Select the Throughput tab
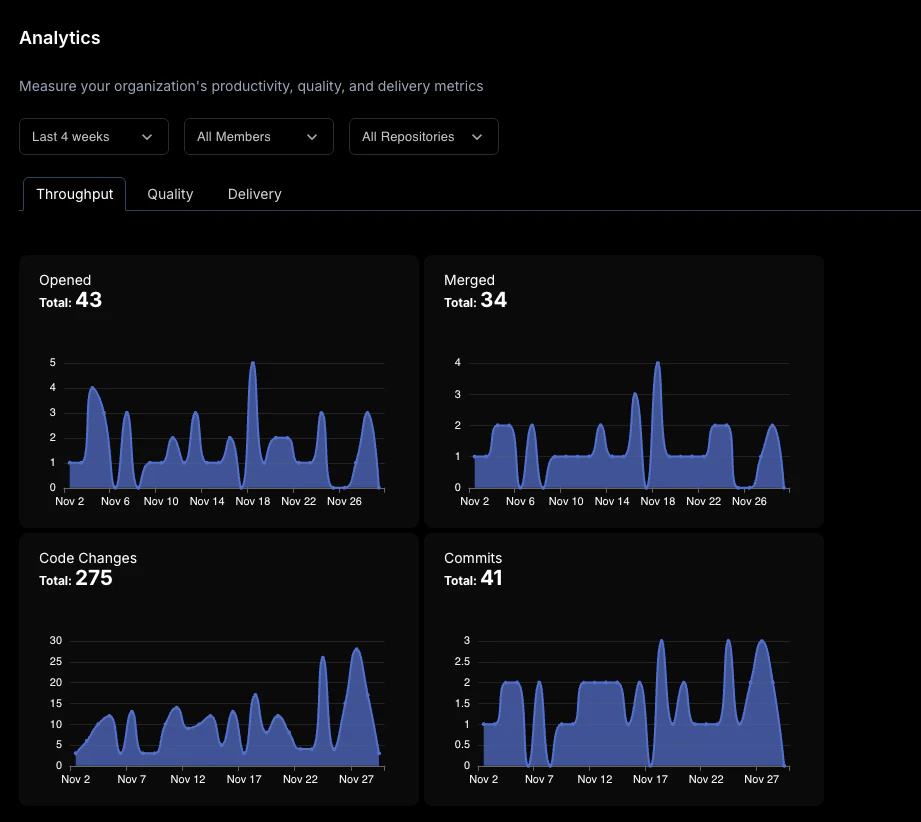 pyautogui.click(x=74, y=194)
